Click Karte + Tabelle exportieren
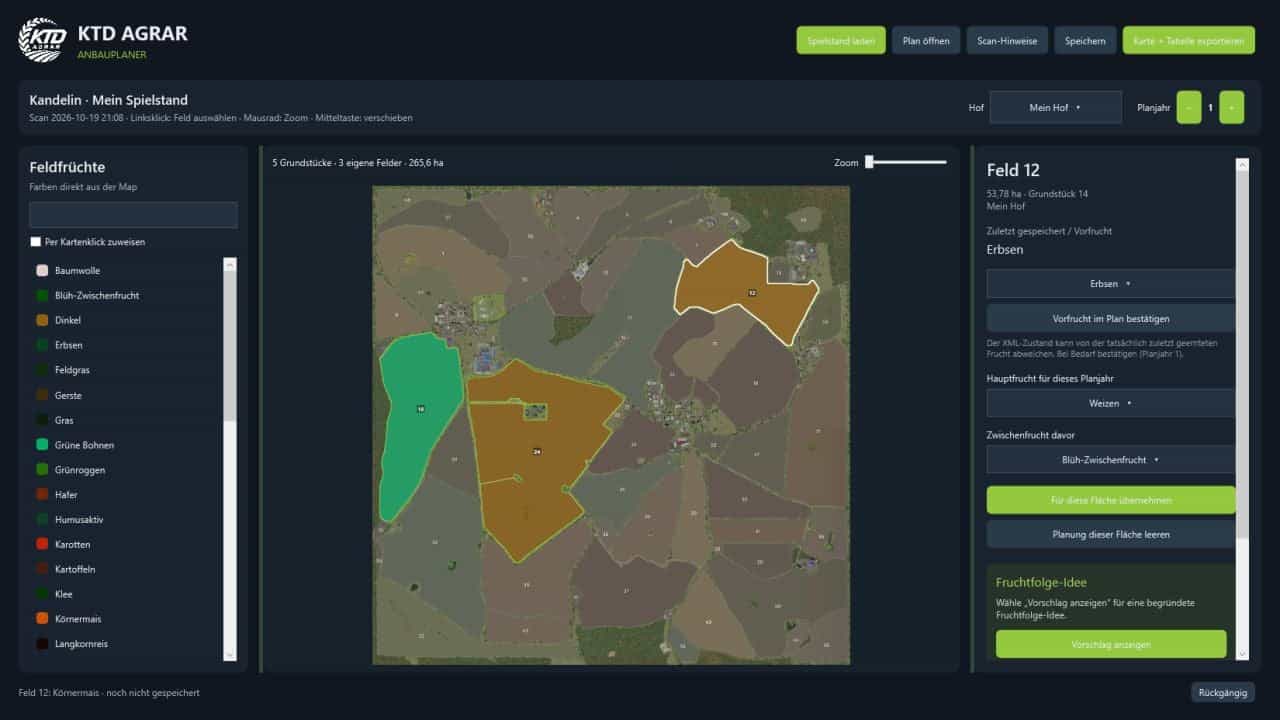The width and height of the screenshot is (1280, 720). pos(1189,40)
